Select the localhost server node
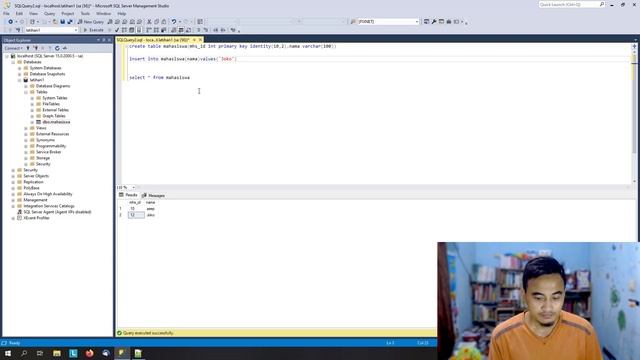The image size is (640, 360). tap(50, 56)
